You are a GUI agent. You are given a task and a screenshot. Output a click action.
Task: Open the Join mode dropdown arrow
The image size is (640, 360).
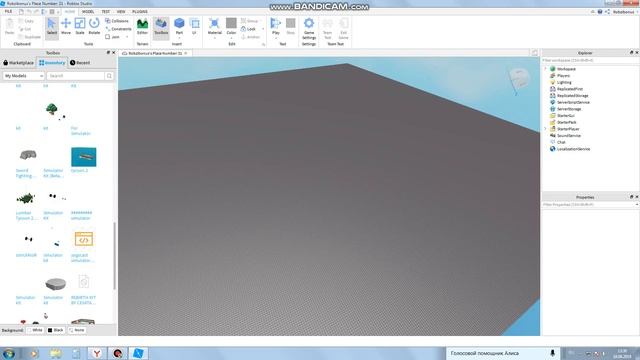[x=127, y=37]
